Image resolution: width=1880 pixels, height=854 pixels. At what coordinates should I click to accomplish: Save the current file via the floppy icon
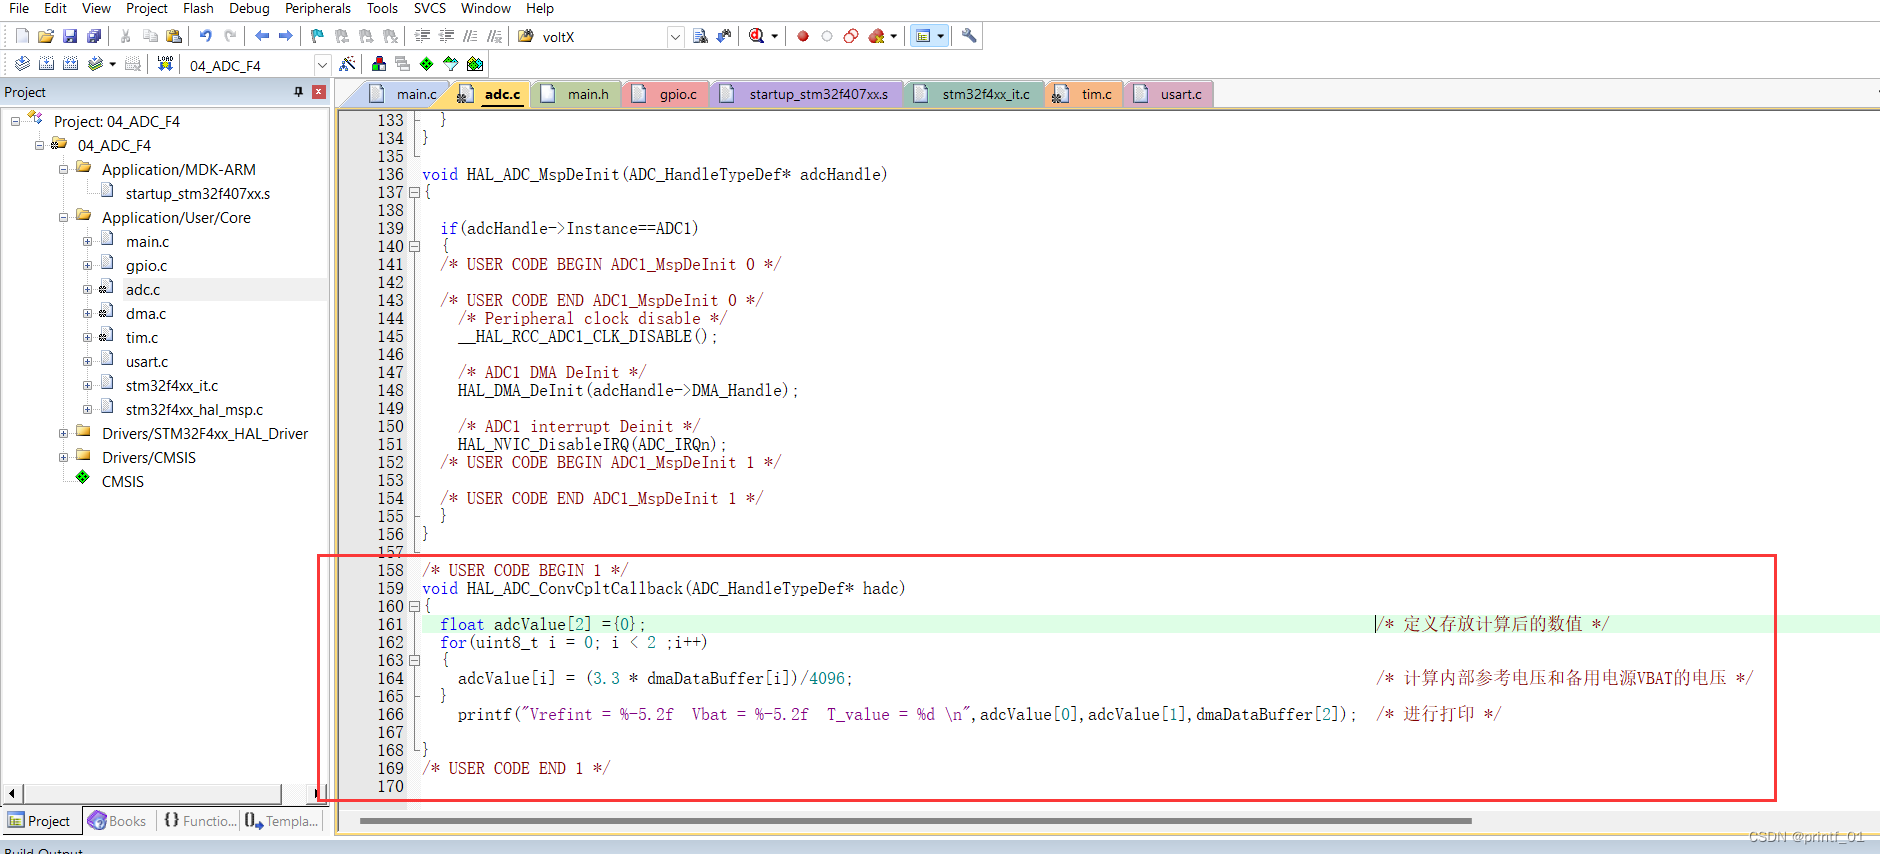click(x=70, y=36)
